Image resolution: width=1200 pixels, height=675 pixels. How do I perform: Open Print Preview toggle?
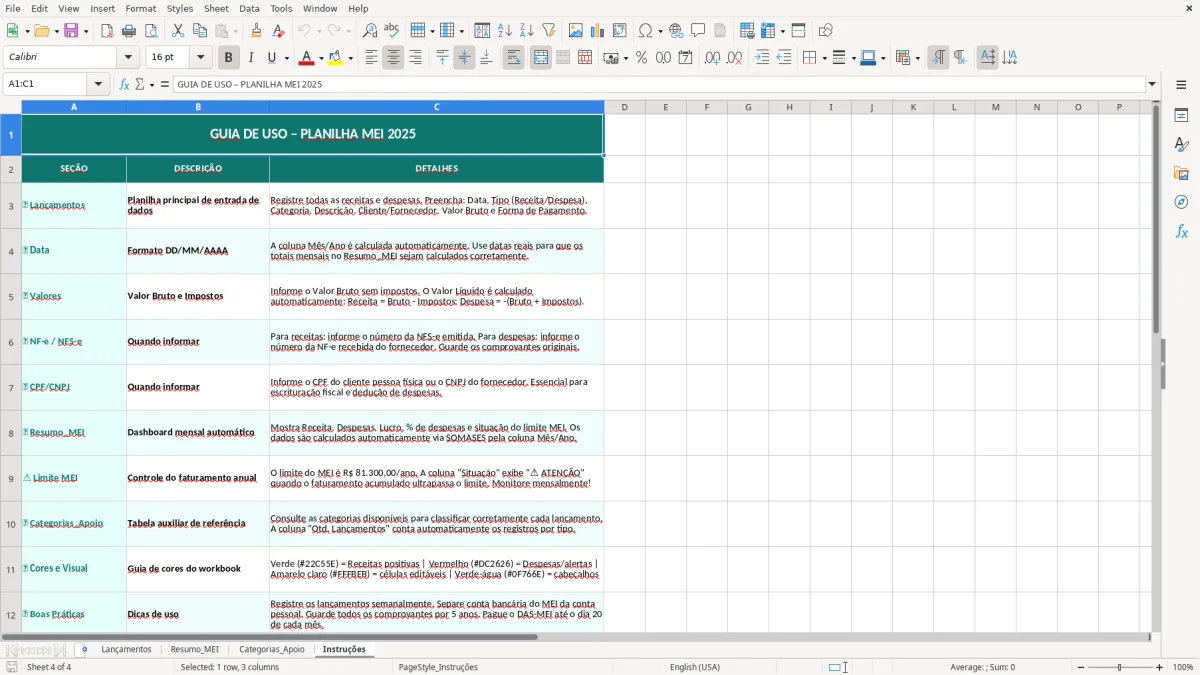pos(151,31)
